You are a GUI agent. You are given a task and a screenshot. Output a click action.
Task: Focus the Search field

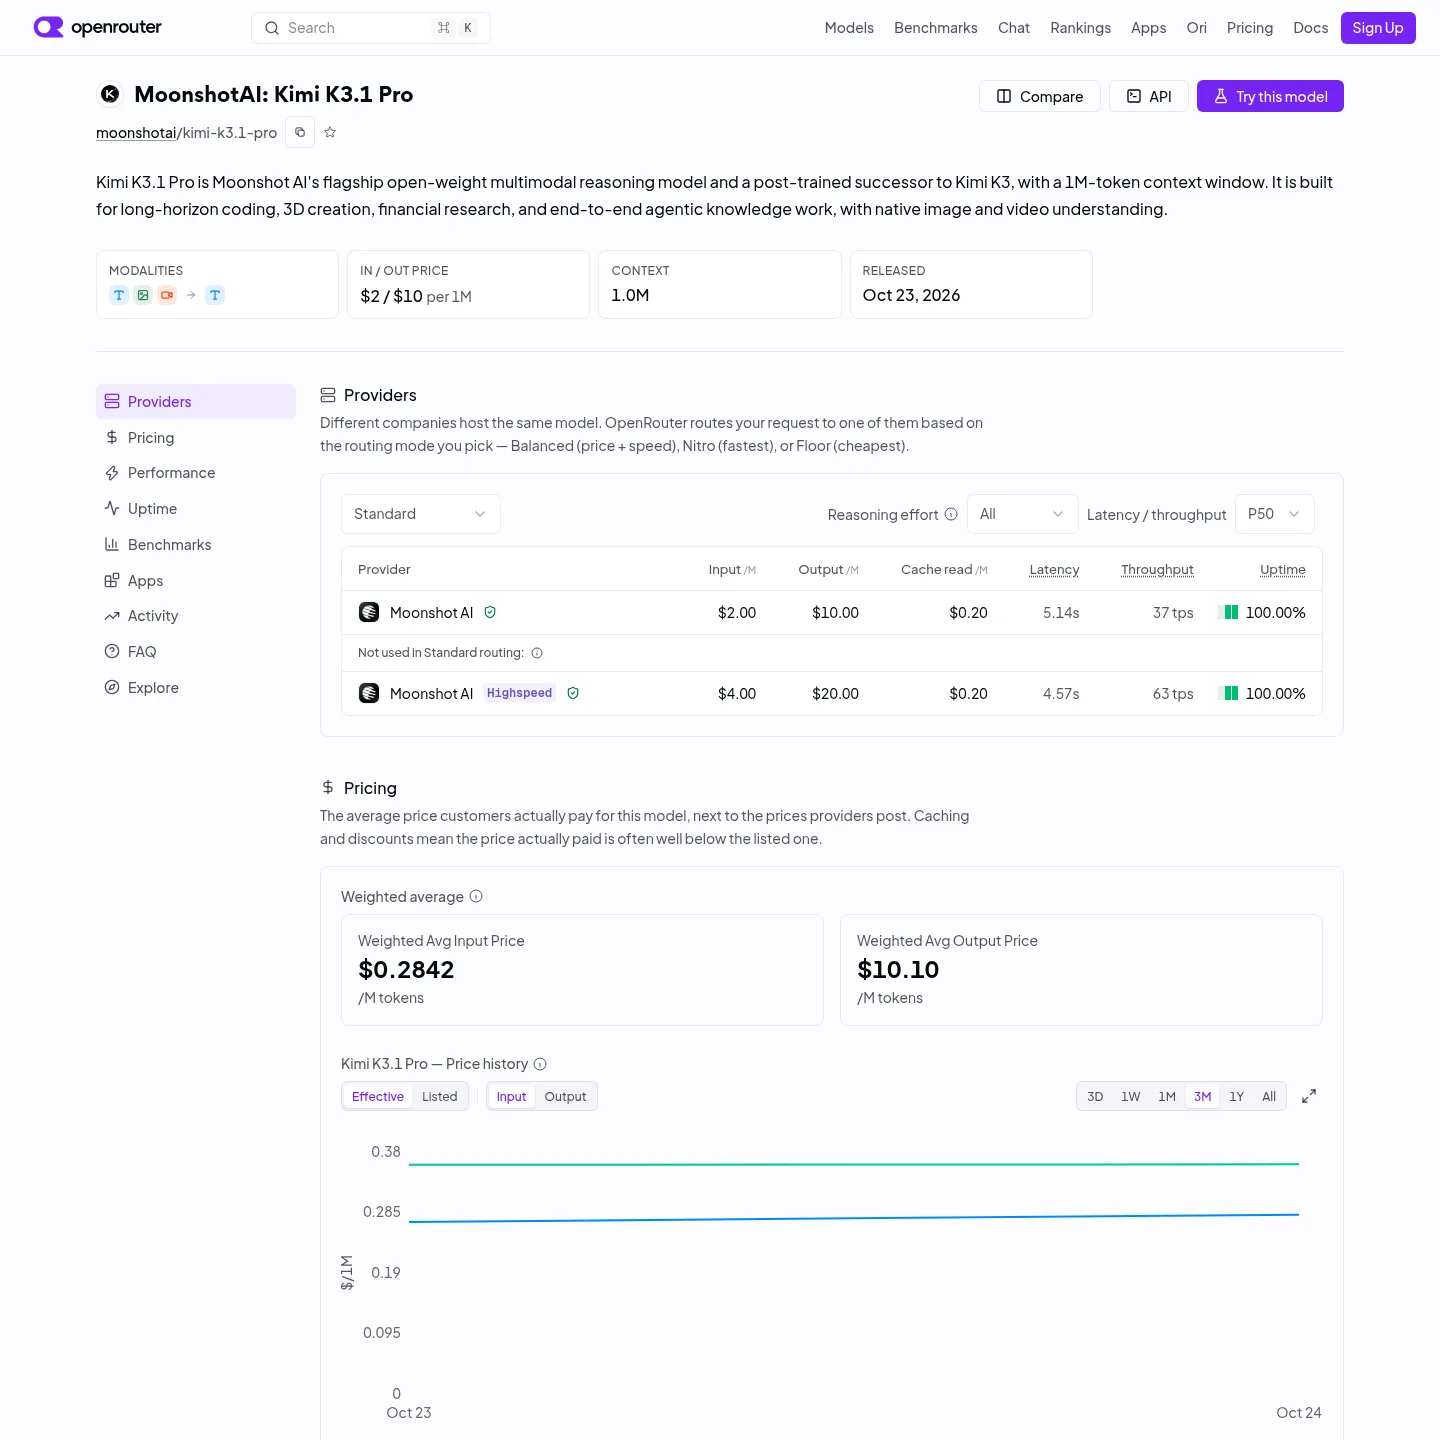[371, 28]
